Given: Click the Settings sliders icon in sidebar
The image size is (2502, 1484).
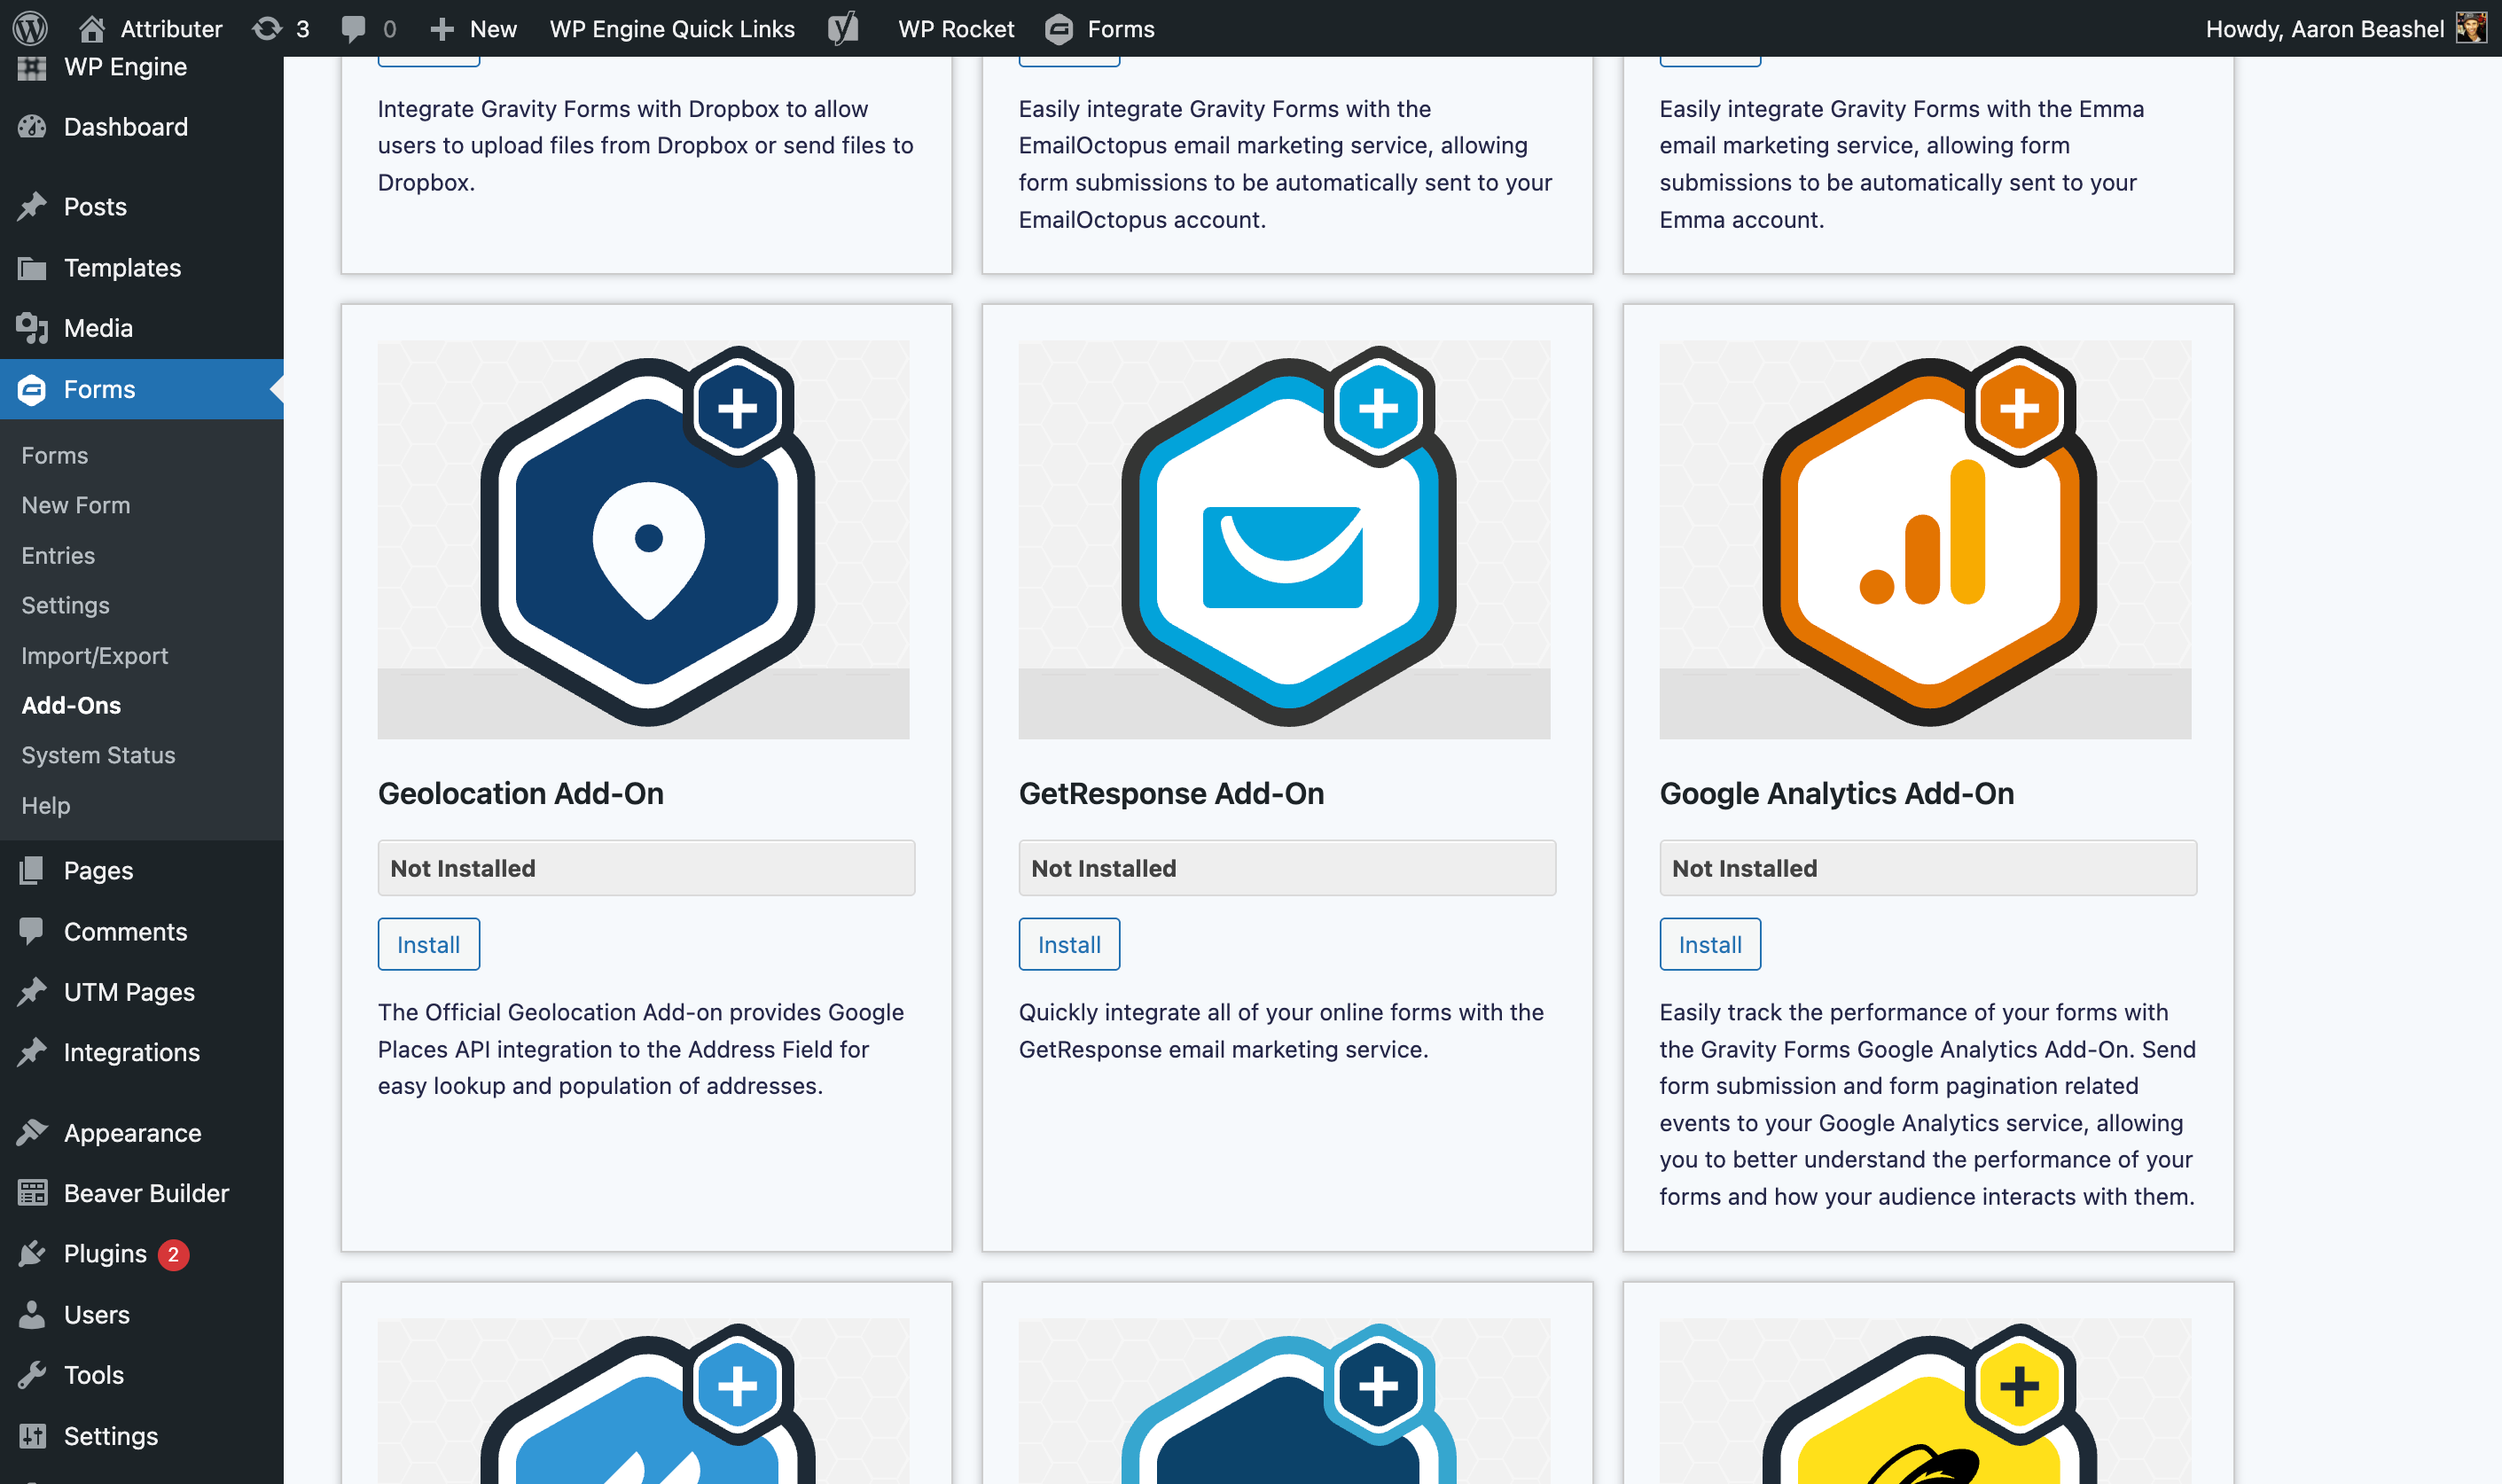Looking at the screenshot, I should coord(32,1436).
